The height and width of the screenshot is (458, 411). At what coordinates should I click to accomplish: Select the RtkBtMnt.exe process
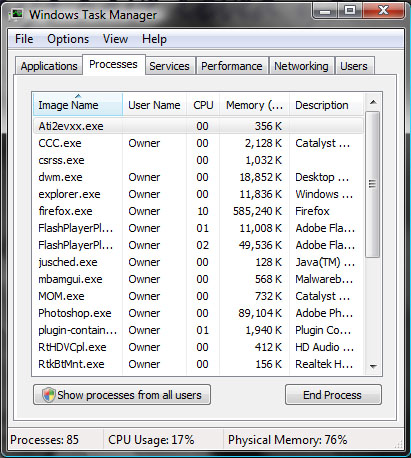point(198,364)
